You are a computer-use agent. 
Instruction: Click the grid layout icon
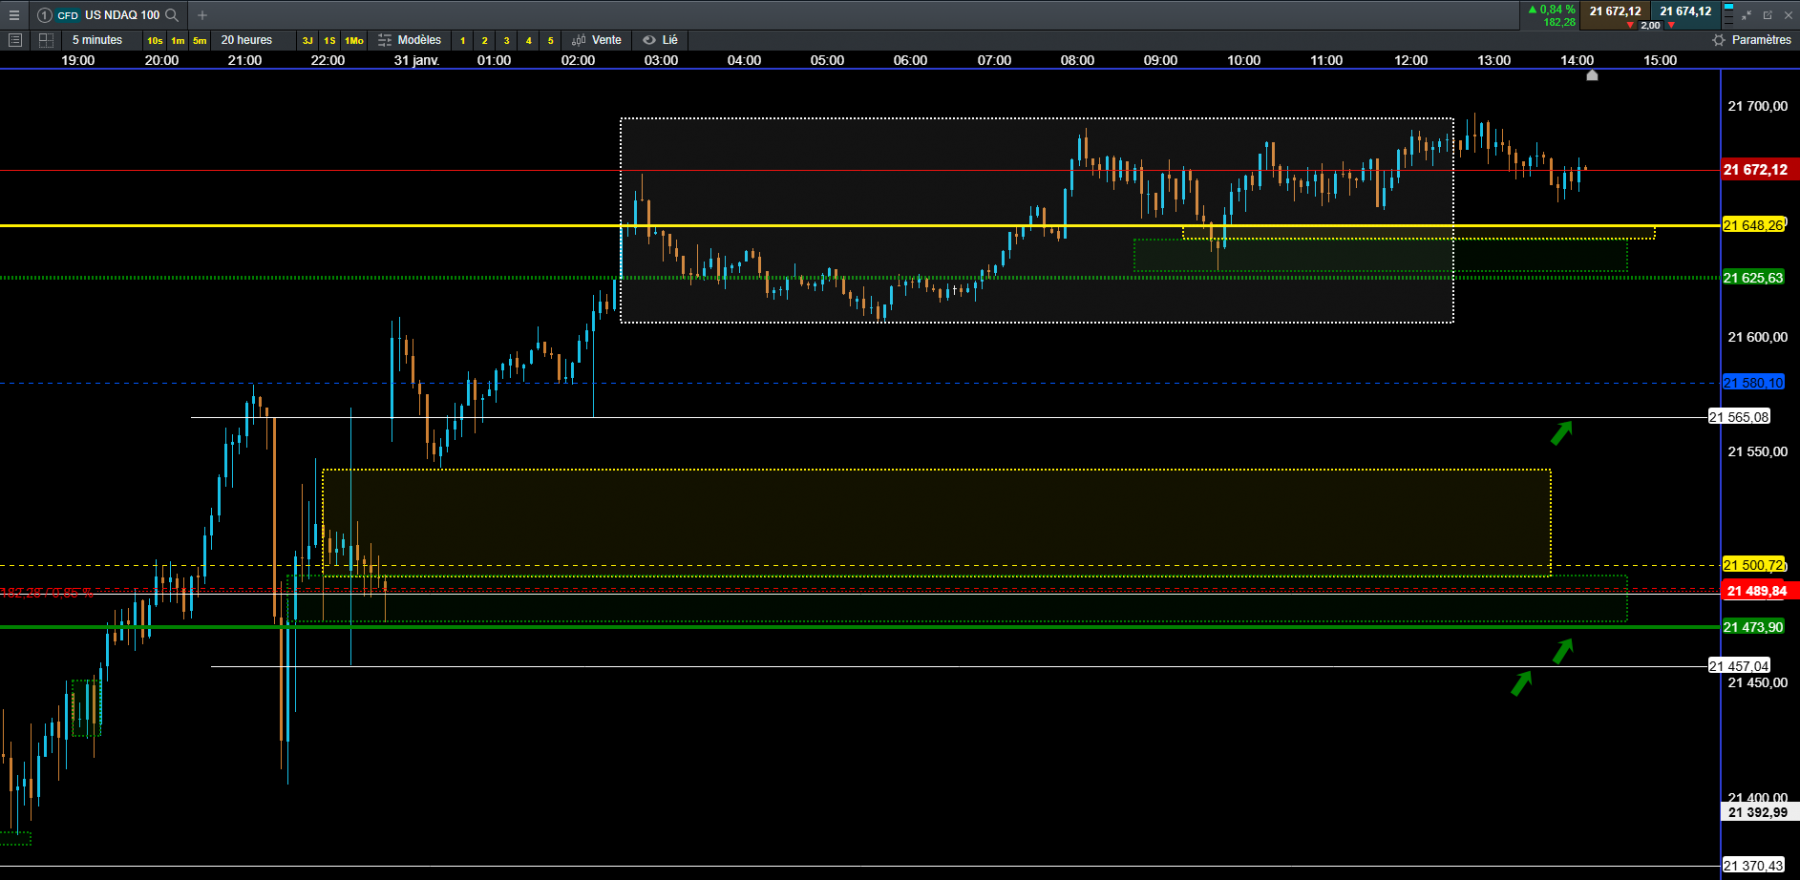[x=46, y=40]
